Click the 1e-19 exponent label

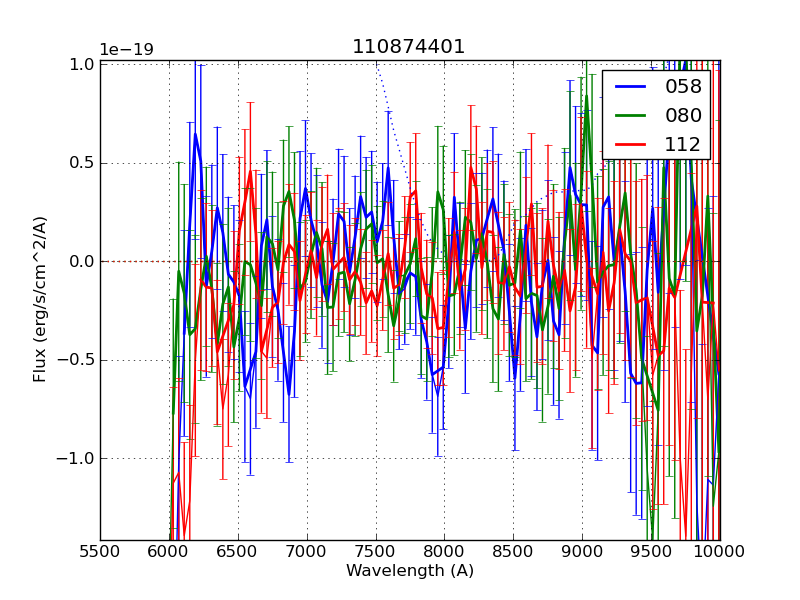[126, 50]
